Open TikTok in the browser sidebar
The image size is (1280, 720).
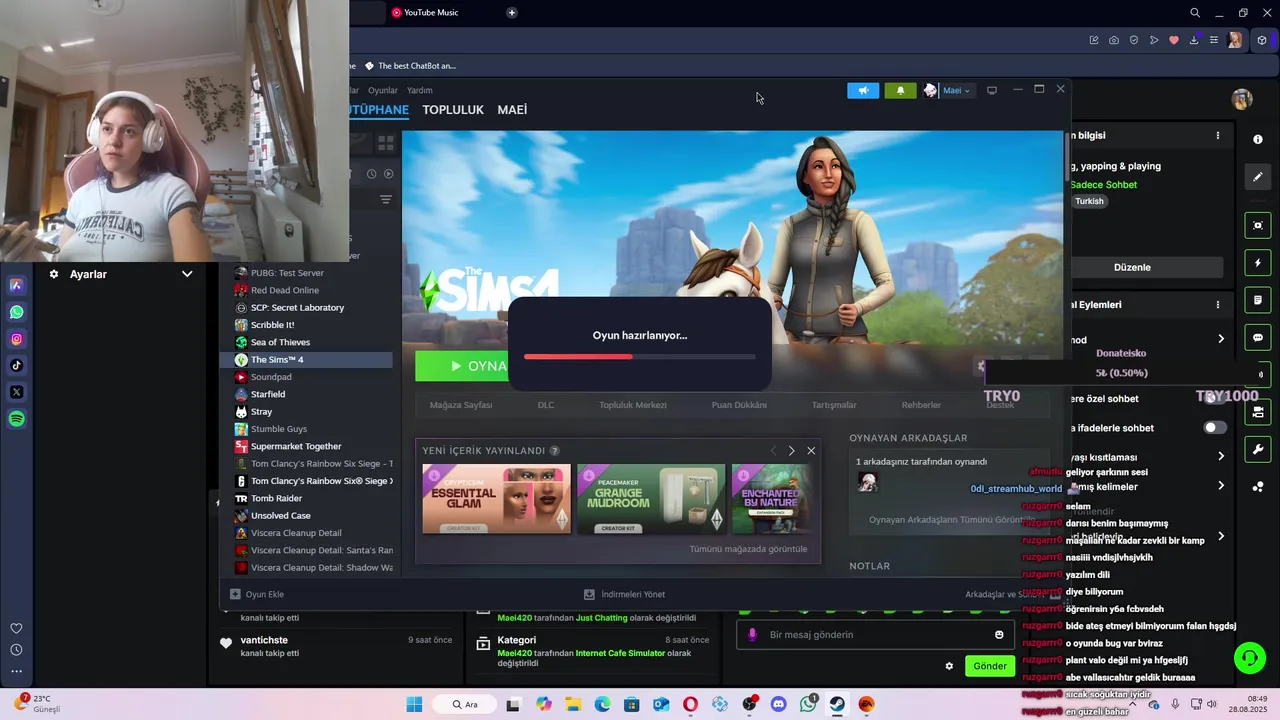17,366
